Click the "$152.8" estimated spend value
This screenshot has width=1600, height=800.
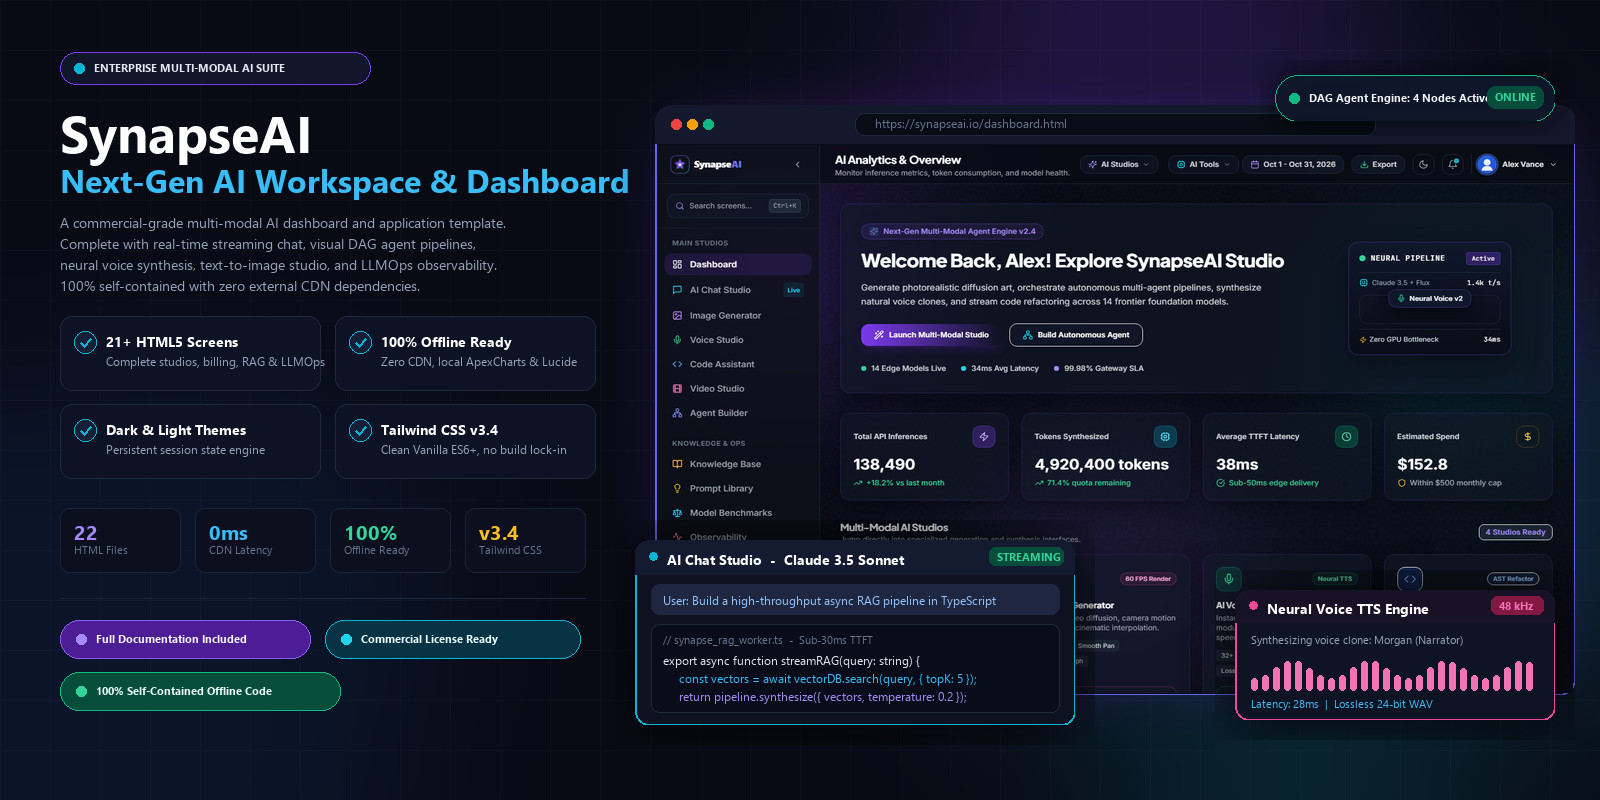(1422, 464)
